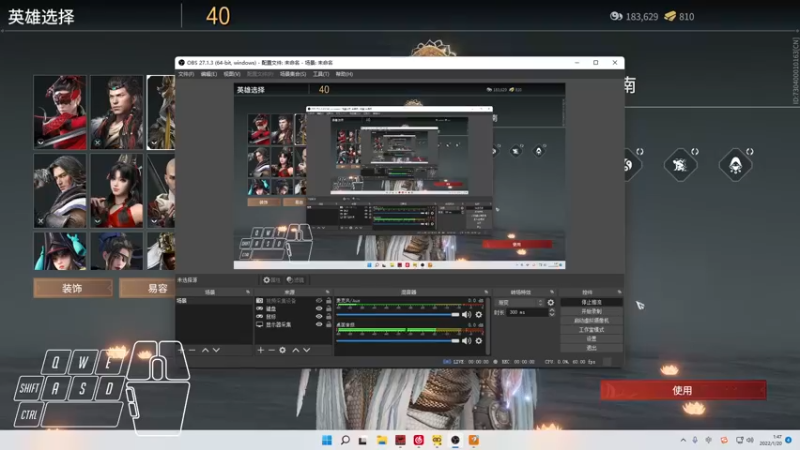Viewport: 800px width, 450px height.
Task: Open 麦克风/Aux audio settings gear
Action: (x=479, y=315)
